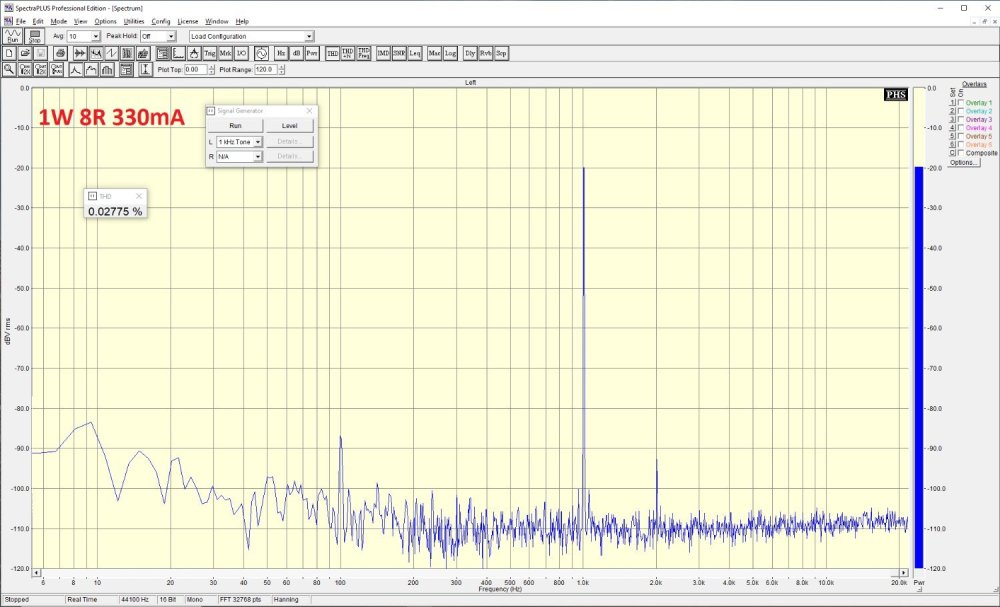Open the License menu
The height and width of the screenshot is (607, 1000).
(x=187, y=21)
